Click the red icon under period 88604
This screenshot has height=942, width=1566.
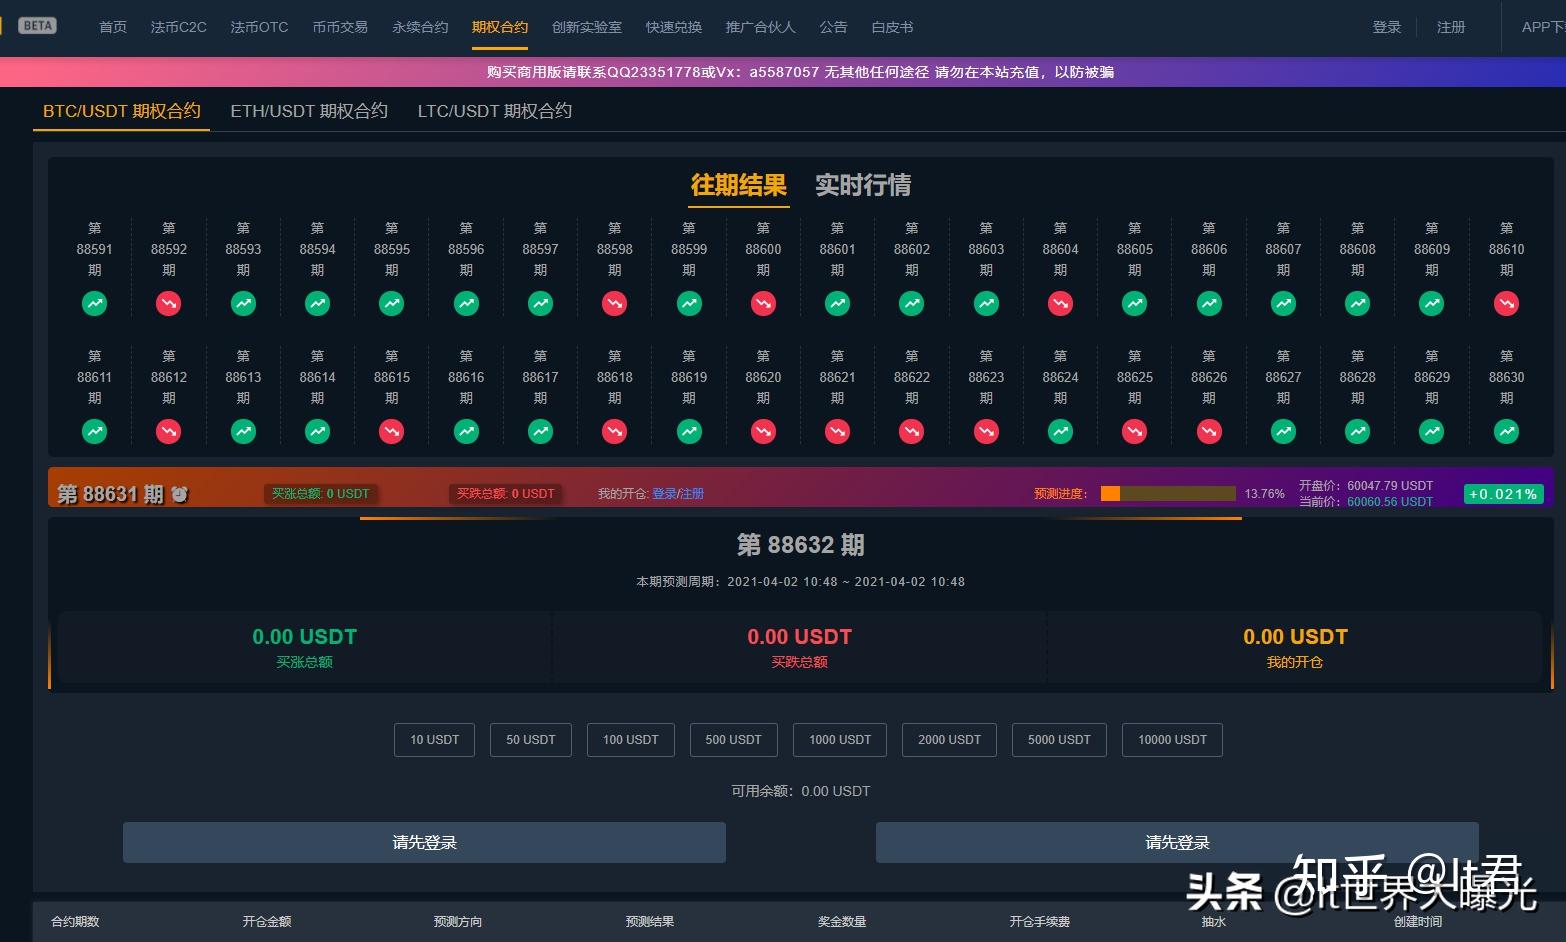pos(1060,303)
